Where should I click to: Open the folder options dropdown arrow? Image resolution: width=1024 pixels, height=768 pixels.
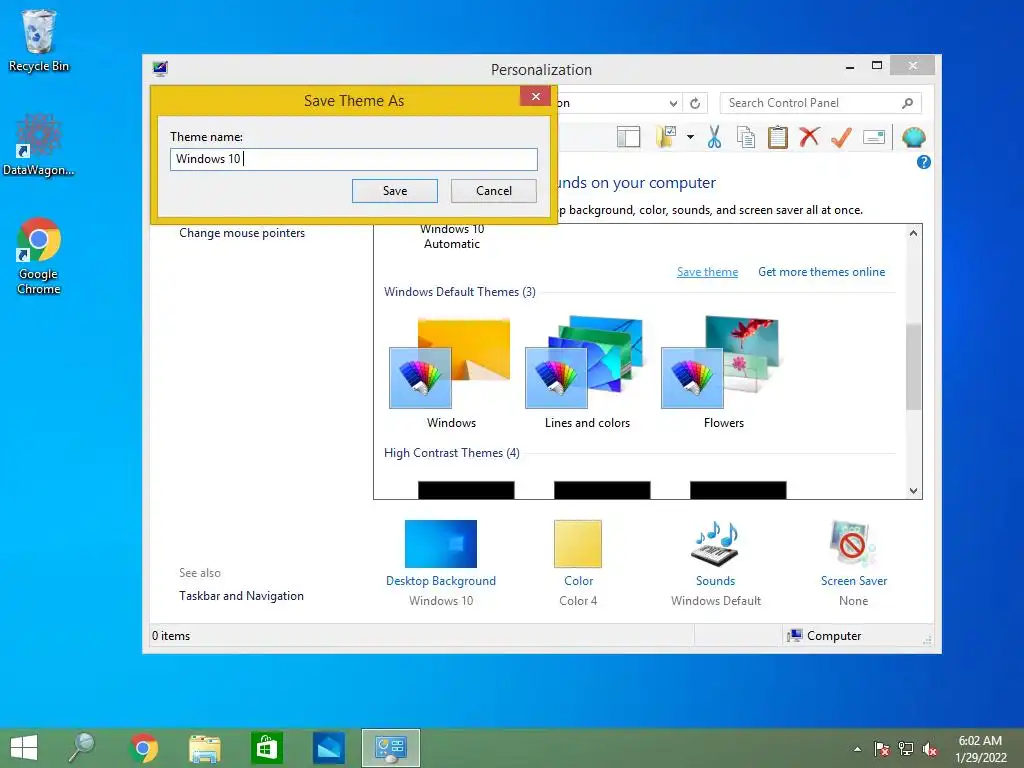pyautogui.click(x=690, y=137)
